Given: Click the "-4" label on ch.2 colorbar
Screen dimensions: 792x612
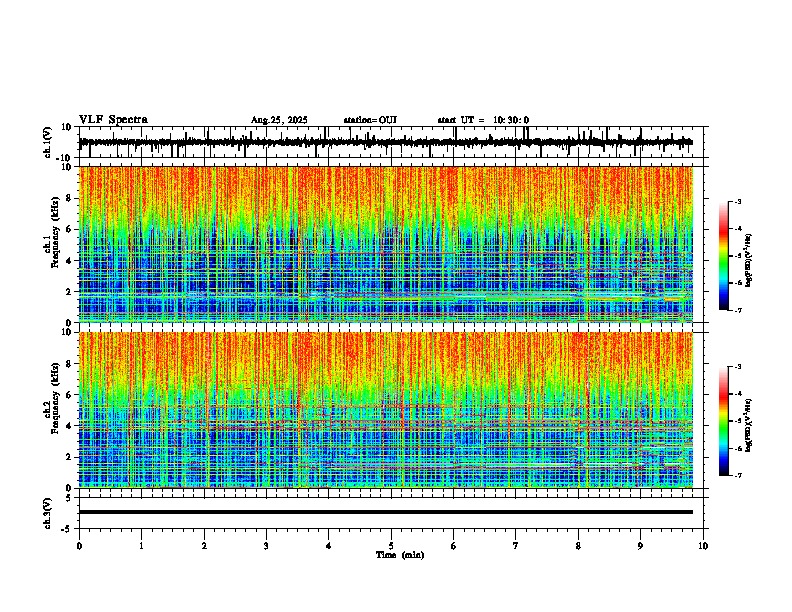Looking at the screenshot, I should pos(737,394).
